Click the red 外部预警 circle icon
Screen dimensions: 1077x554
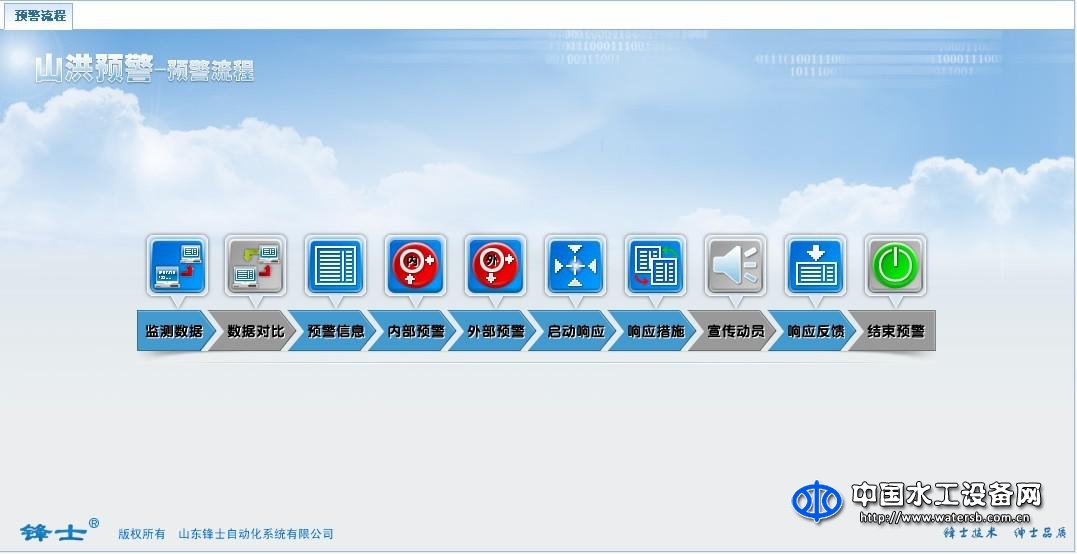[496, 266]
